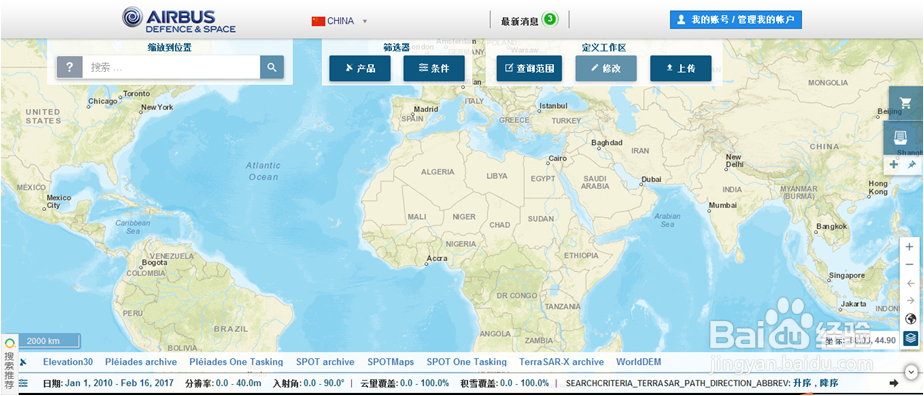Screen dimensions: 924x396
Task: Collapse the bottom panel chevron
Action: coord(911,372)
